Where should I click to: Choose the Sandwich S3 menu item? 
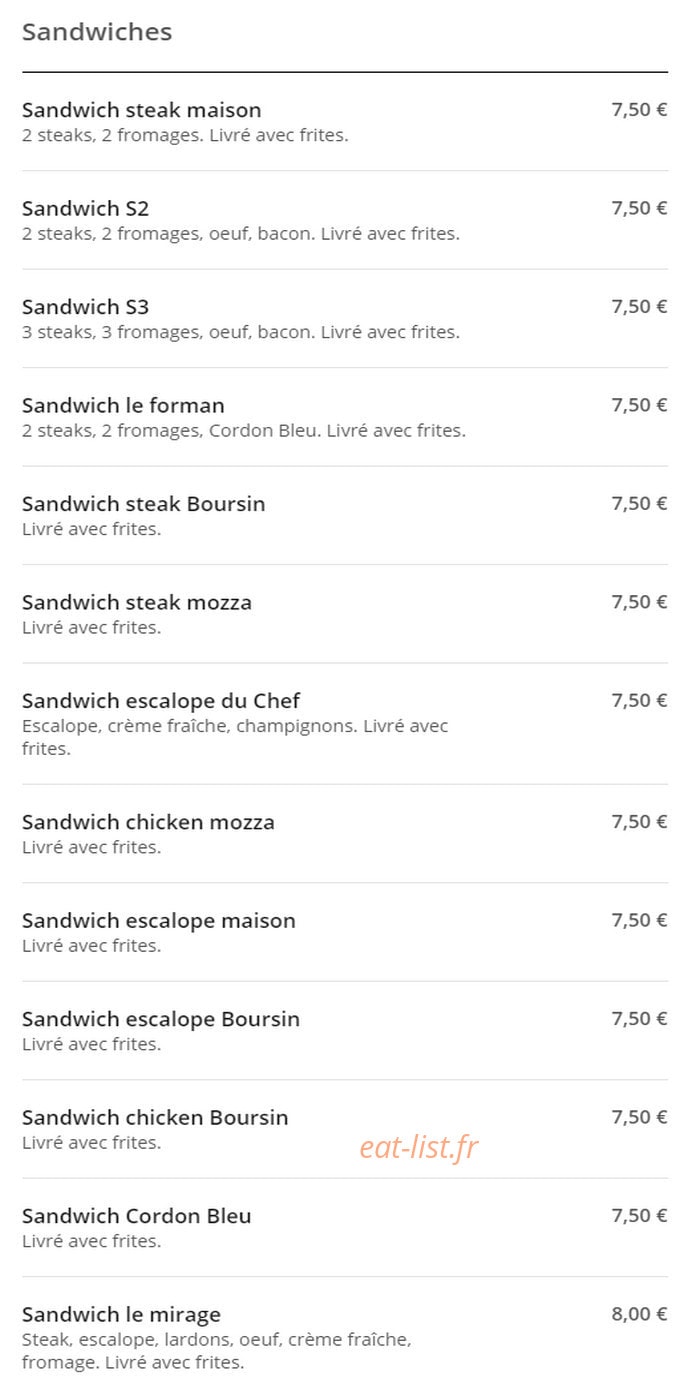coord(344,318)
